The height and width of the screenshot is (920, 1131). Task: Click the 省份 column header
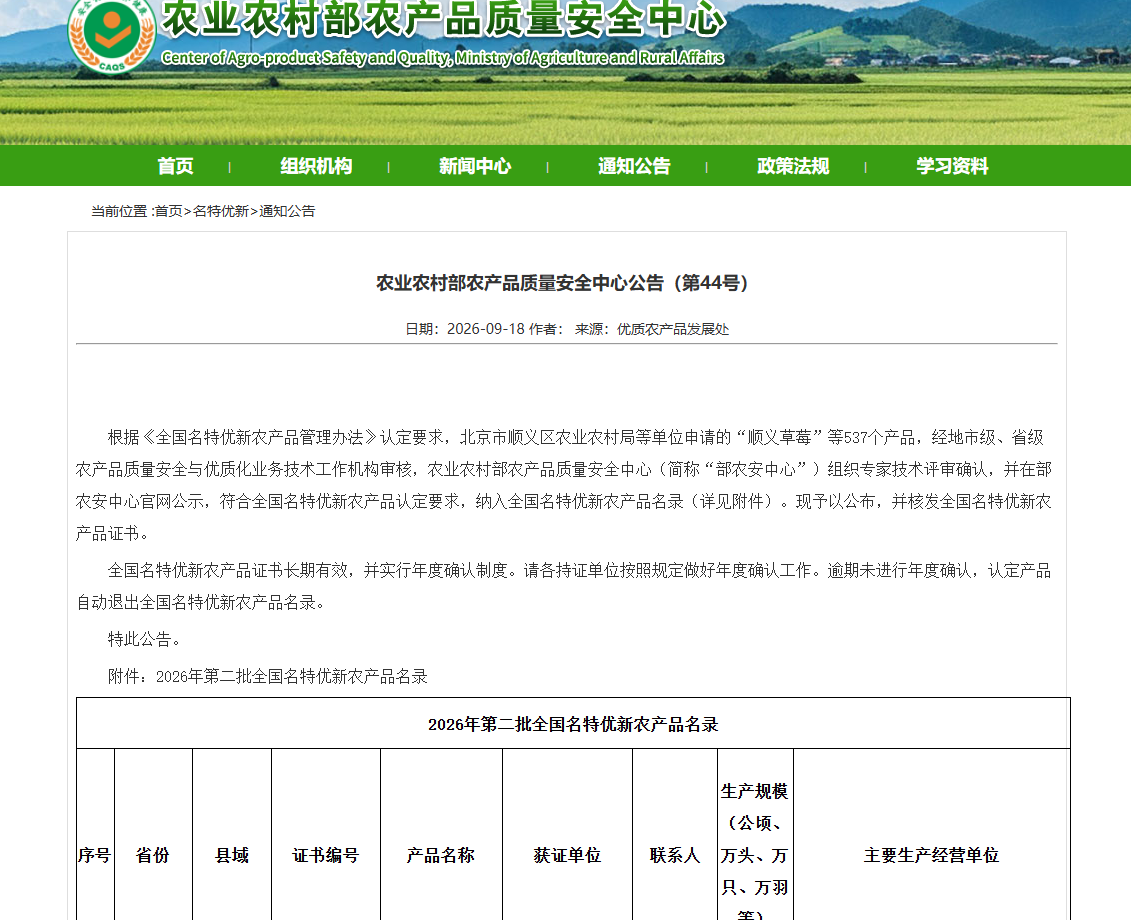coord(153,855)
